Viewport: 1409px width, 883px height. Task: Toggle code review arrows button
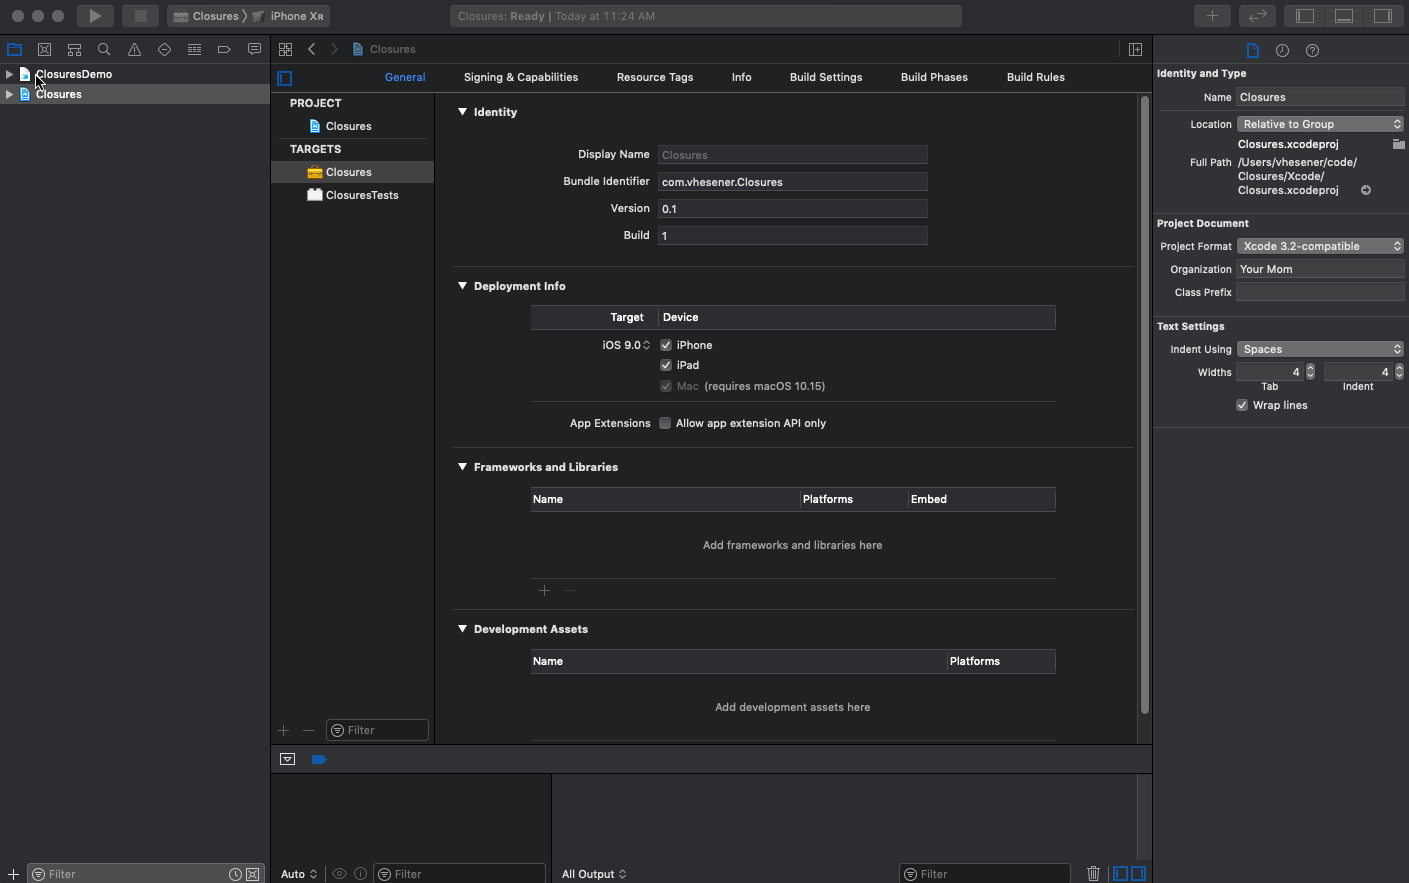pyautogui.click(x=1258, y=16)
